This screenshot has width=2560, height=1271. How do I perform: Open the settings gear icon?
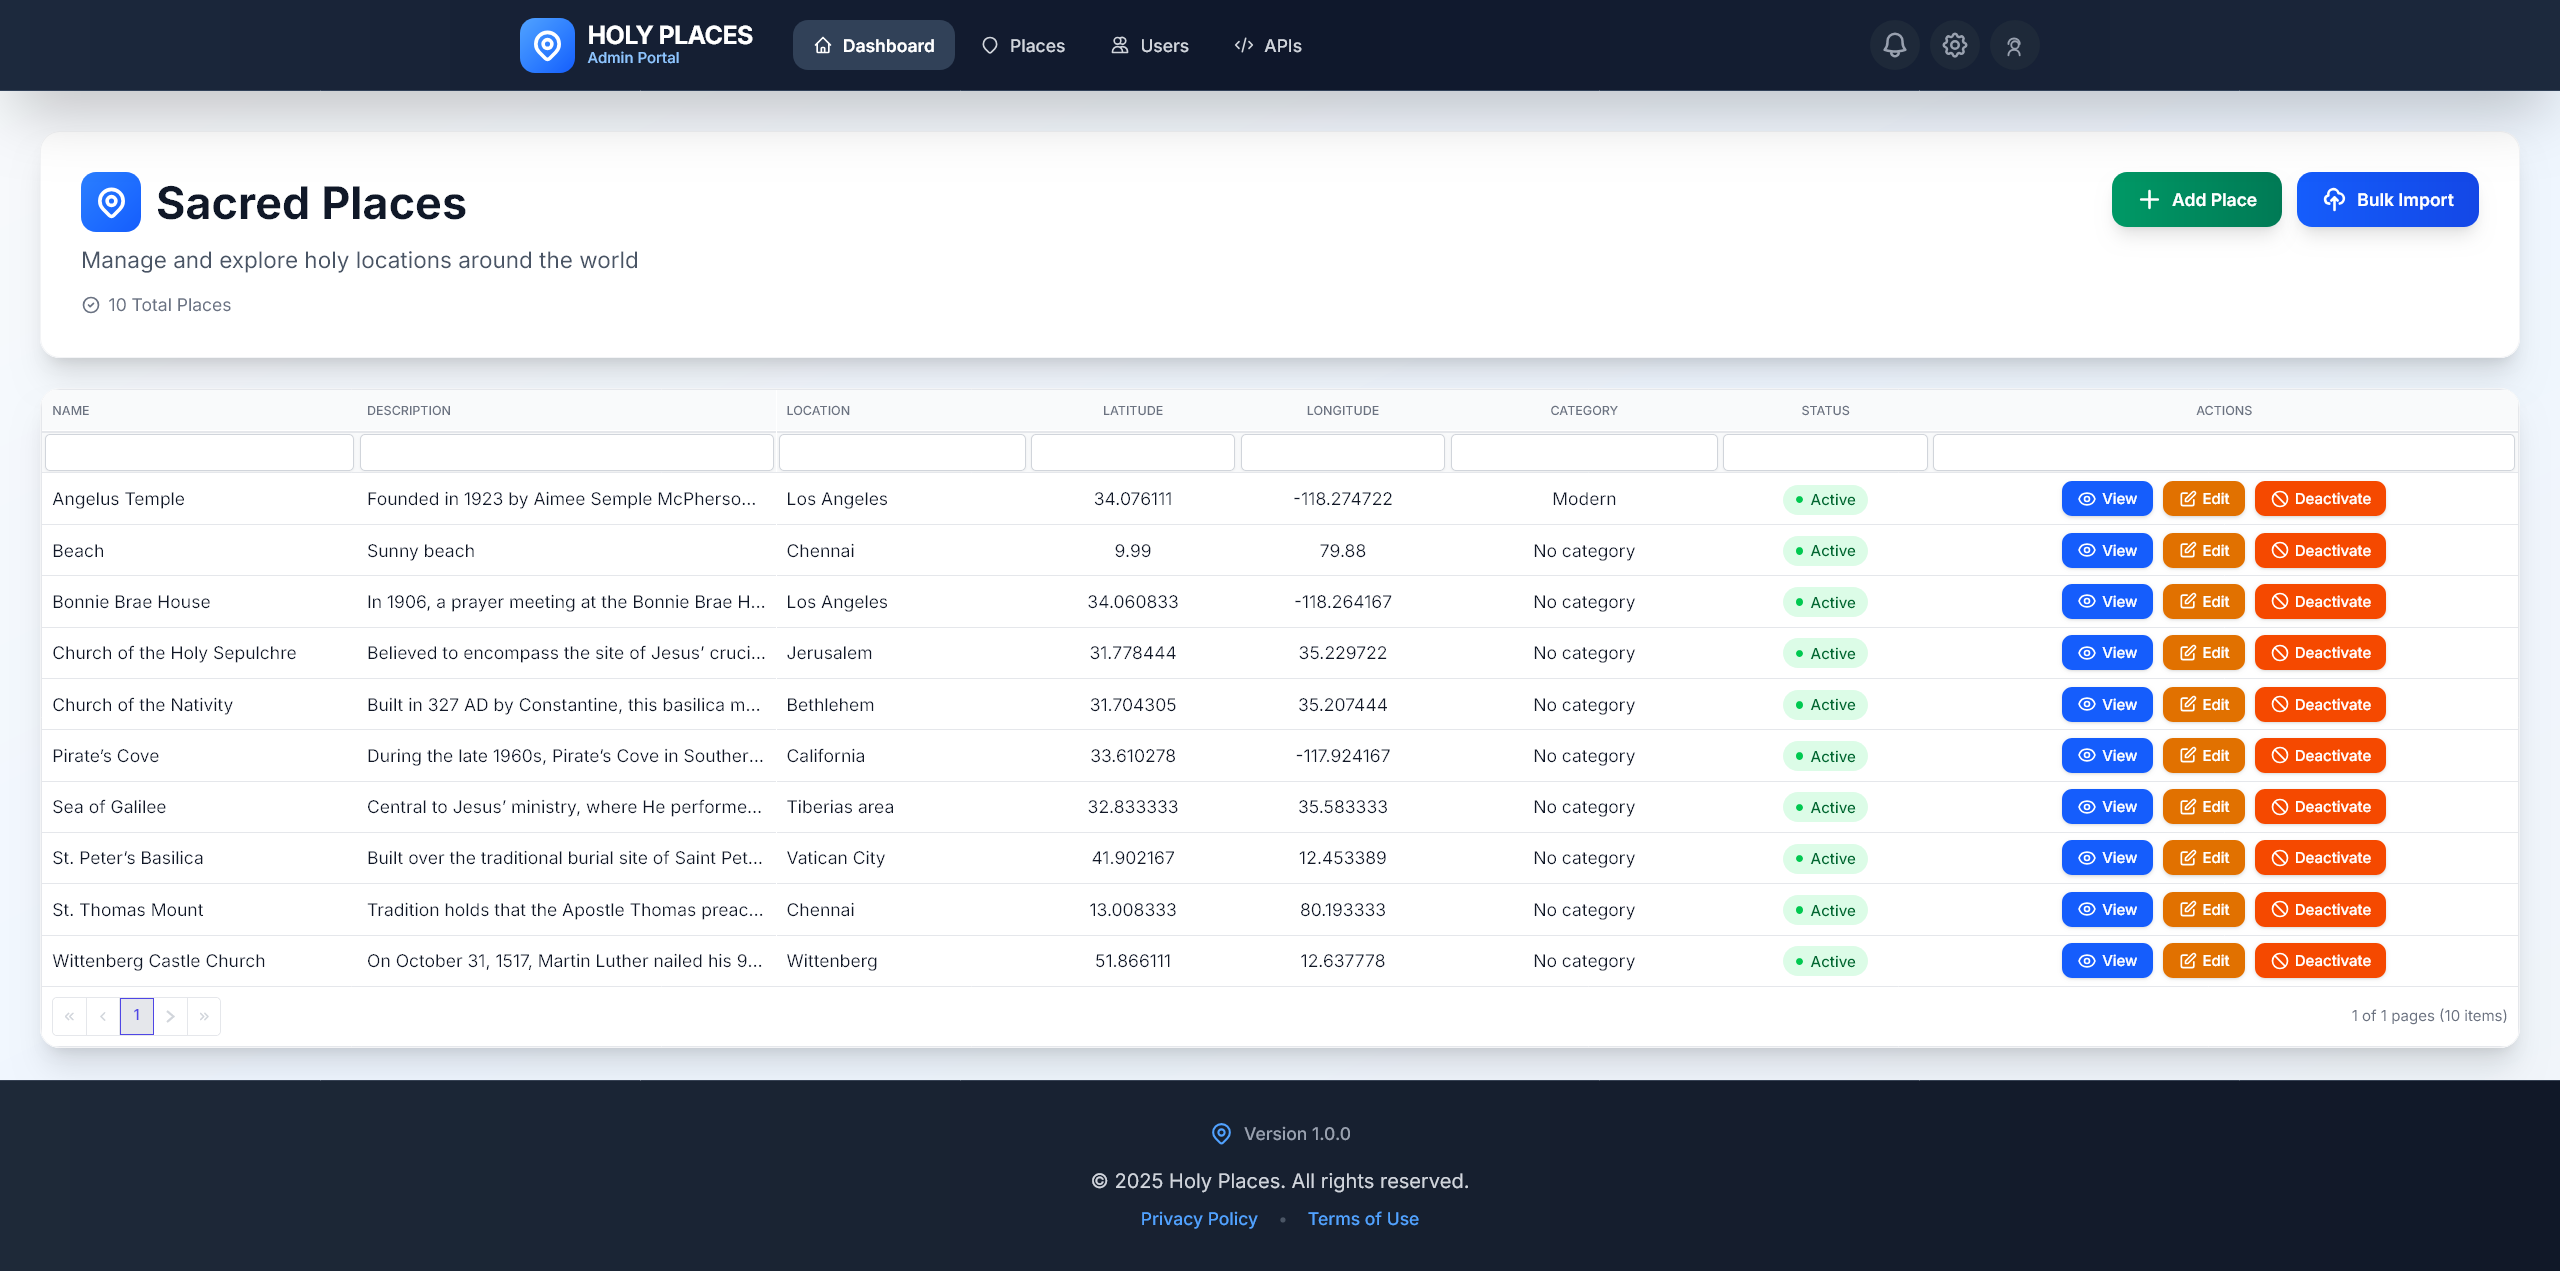point(1954,45)
